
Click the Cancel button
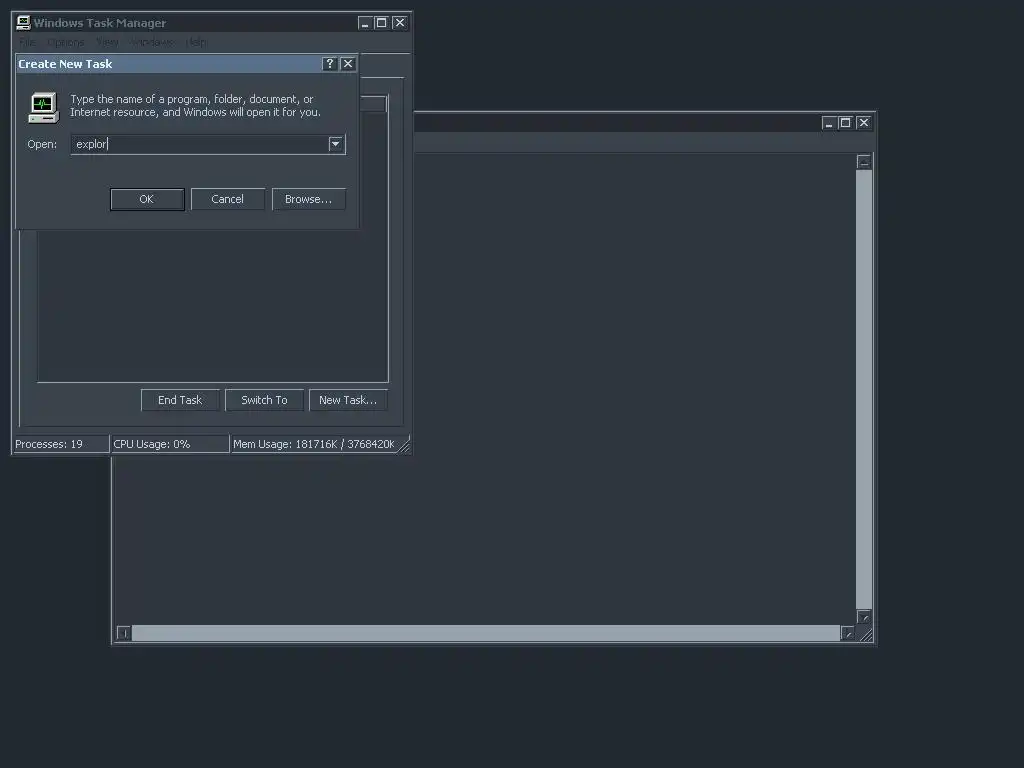[x=227, y=199]
